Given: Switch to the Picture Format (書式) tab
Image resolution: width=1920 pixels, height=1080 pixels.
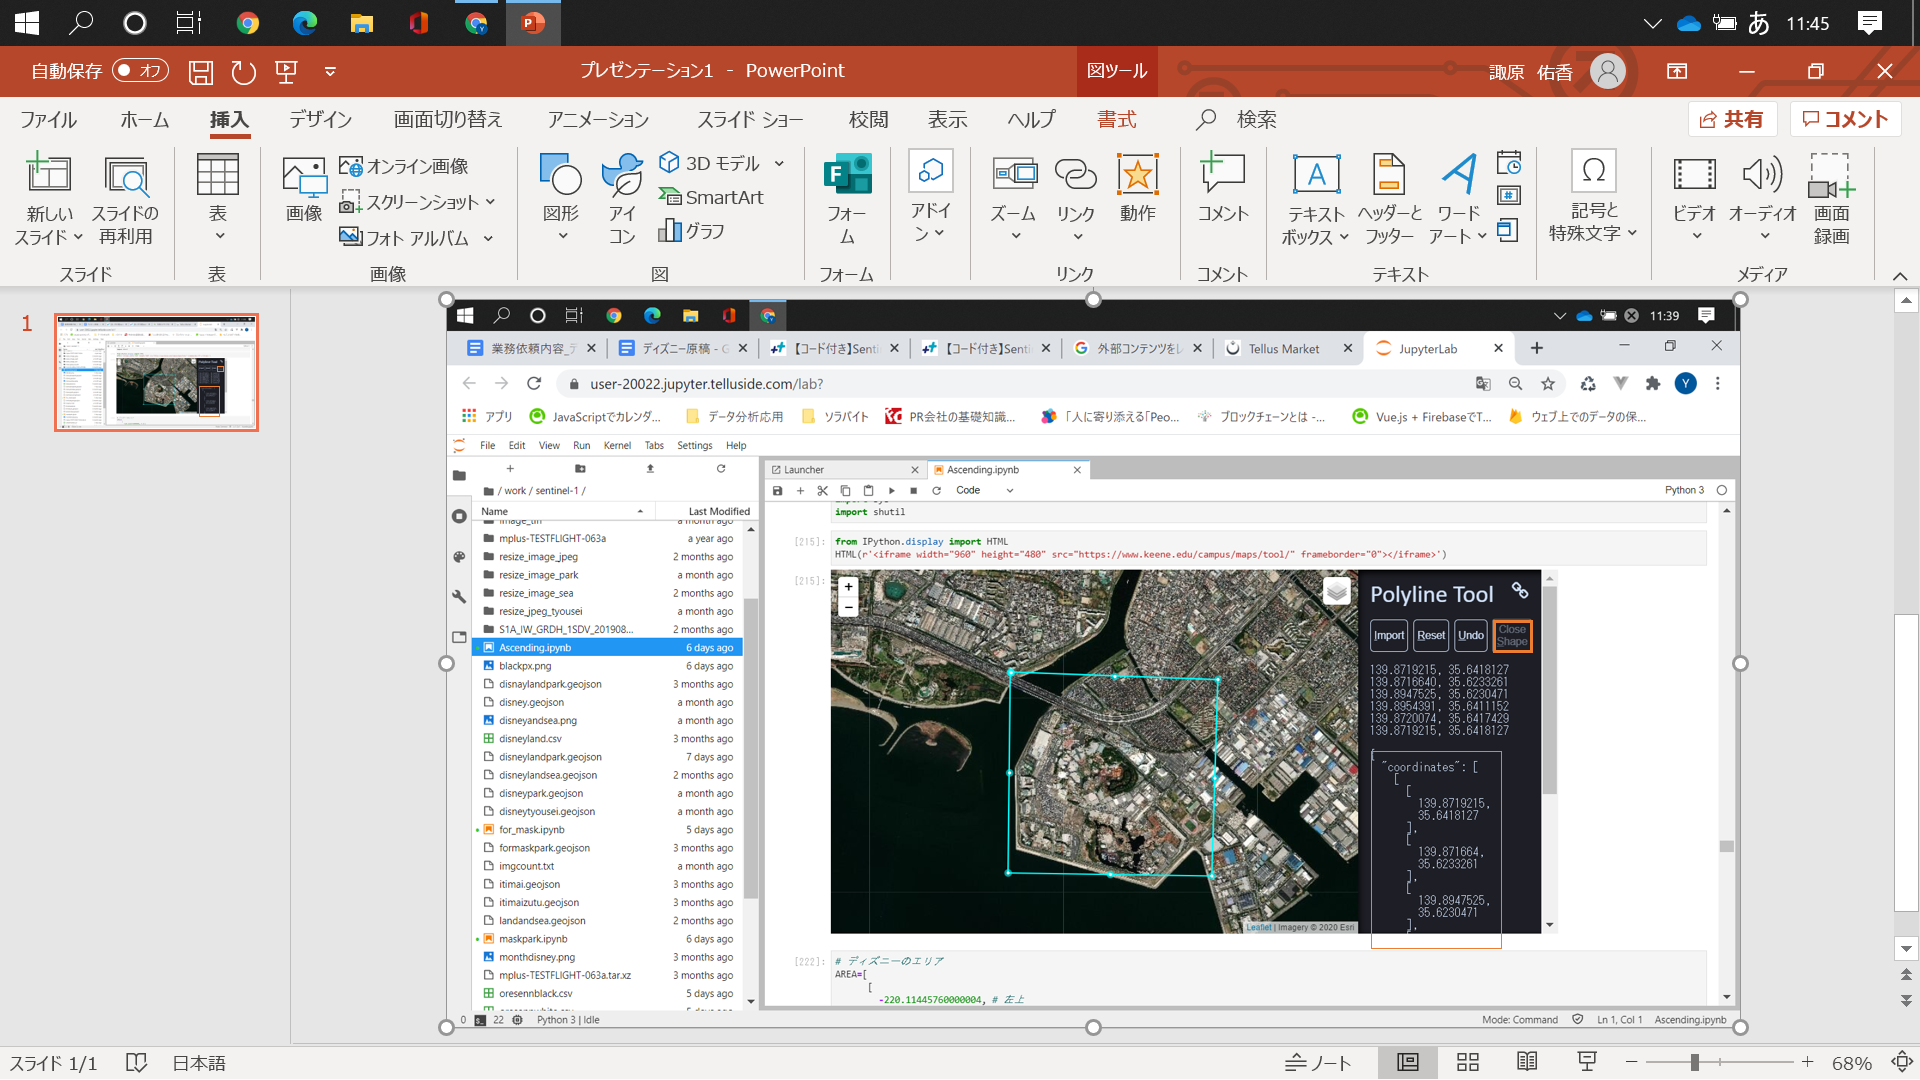Looking at the screenshot, I should point(1117,120).
